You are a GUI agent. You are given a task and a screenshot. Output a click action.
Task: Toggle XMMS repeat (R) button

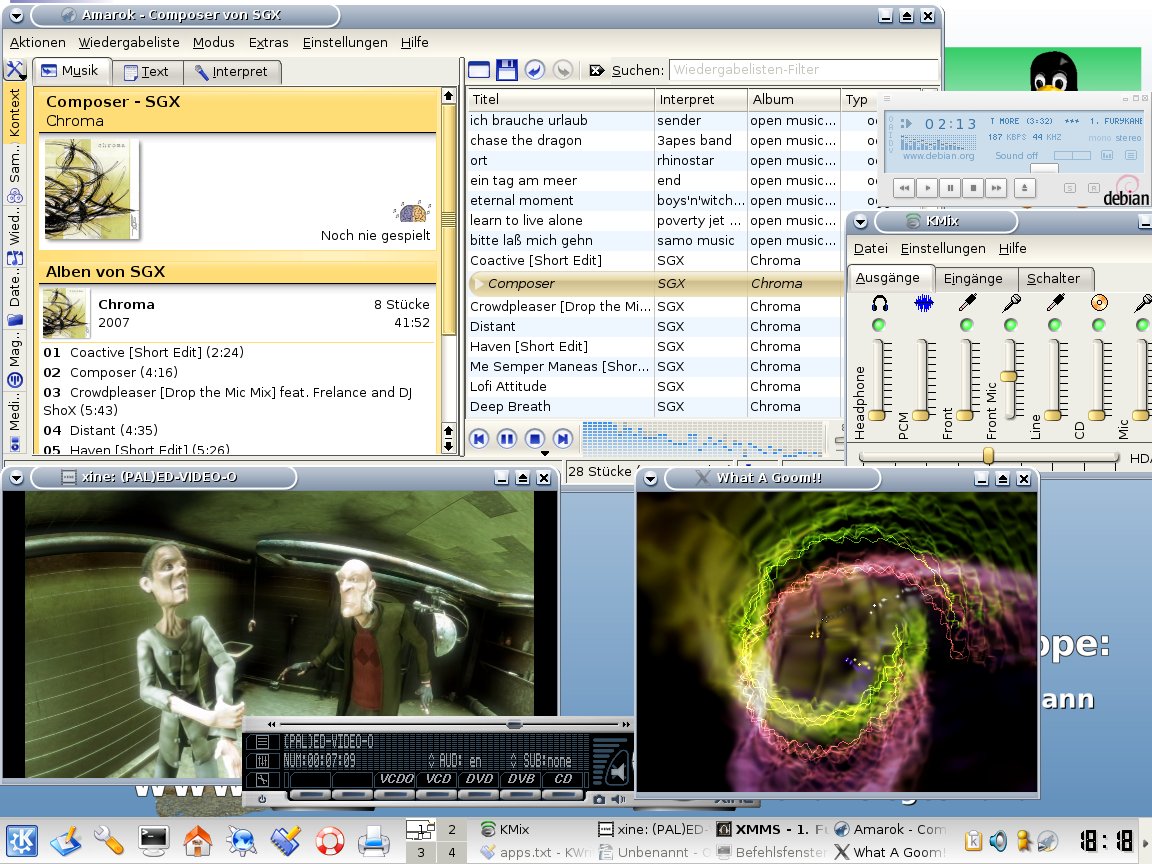click(x=1093, y=188)
